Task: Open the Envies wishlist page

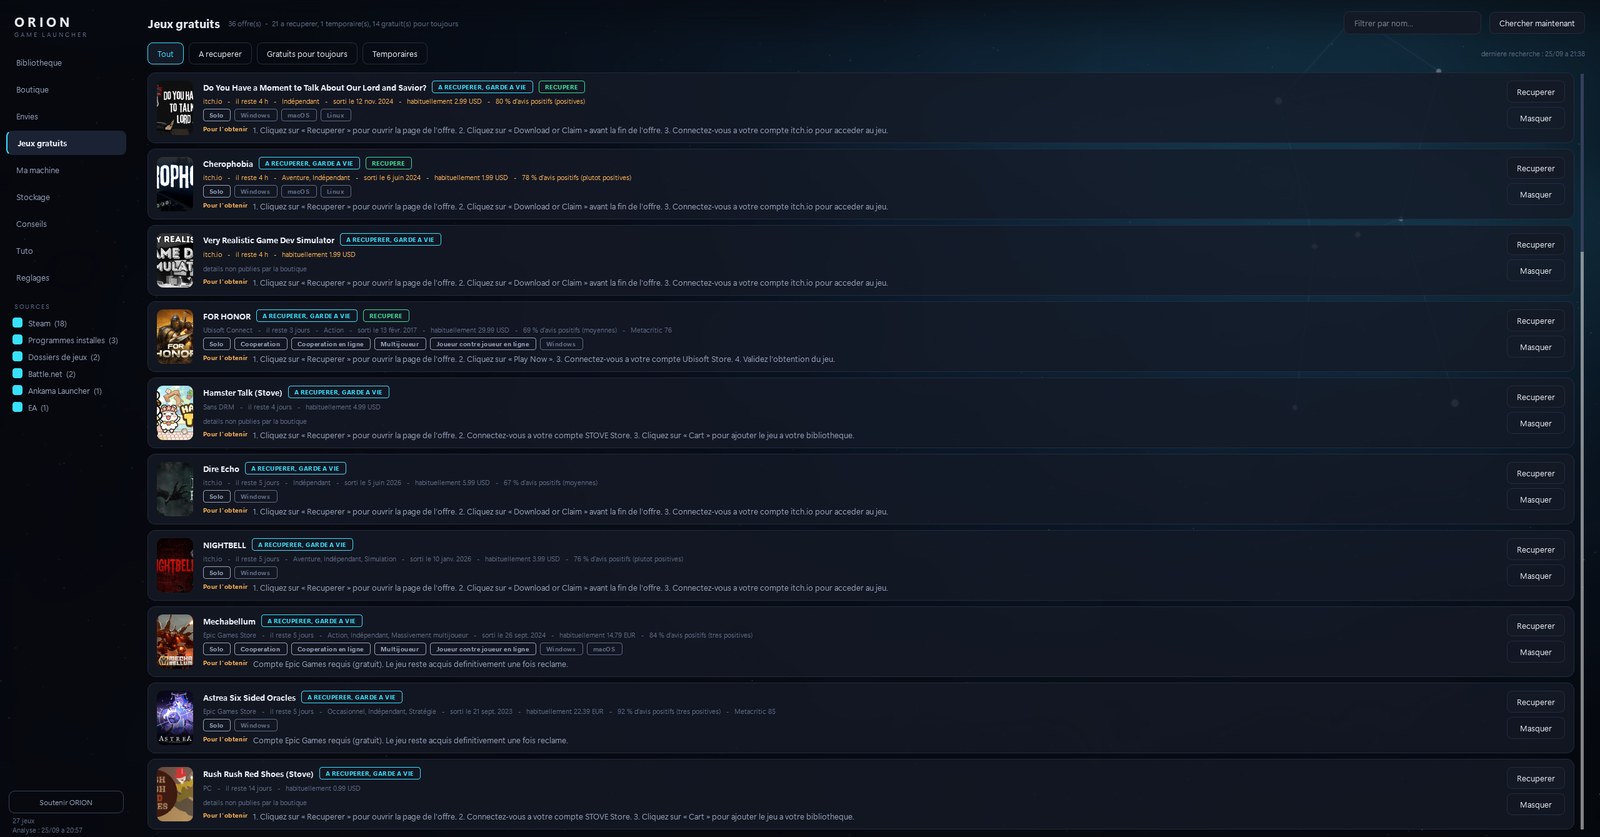Action: [66, 117]
